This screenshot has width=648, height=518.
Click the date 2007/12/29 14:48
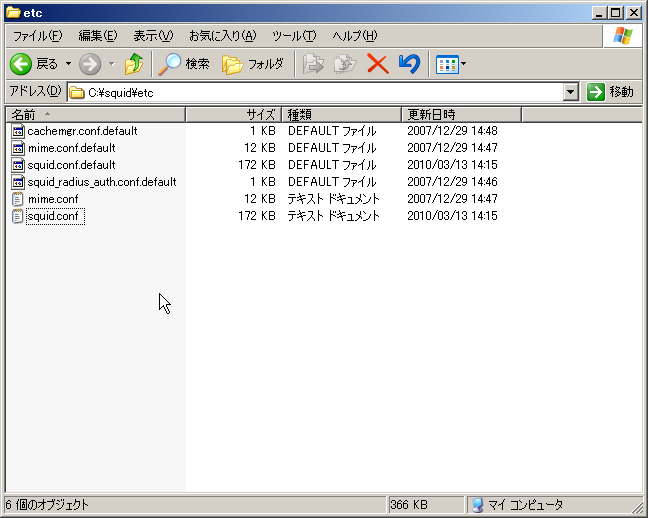coord(452,131)
